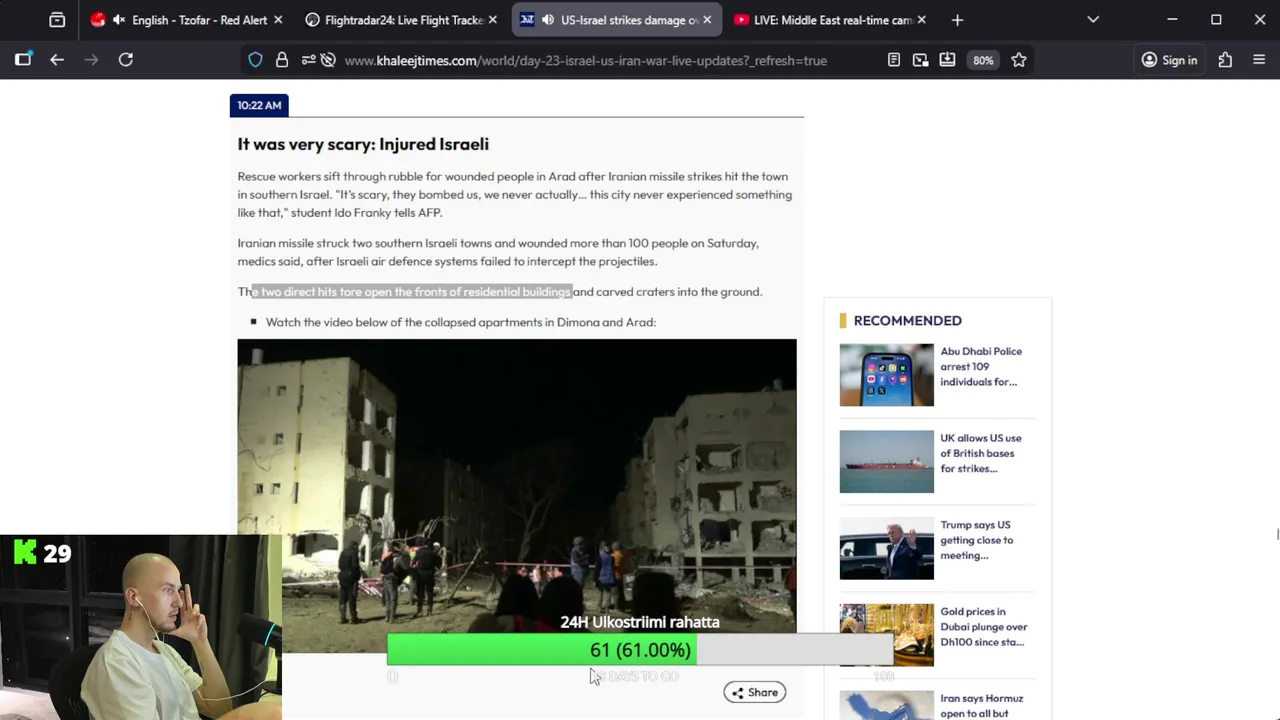
Task: Sign in to Firefox account
Action: pyautogui.click(x=1169, y=60)
